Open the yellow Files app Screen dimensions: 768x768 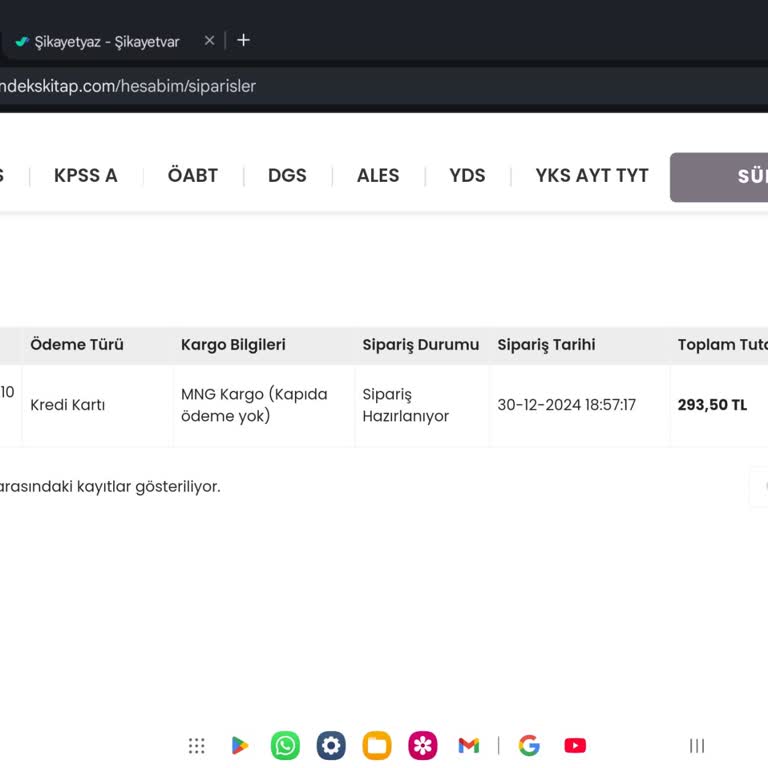377,745
